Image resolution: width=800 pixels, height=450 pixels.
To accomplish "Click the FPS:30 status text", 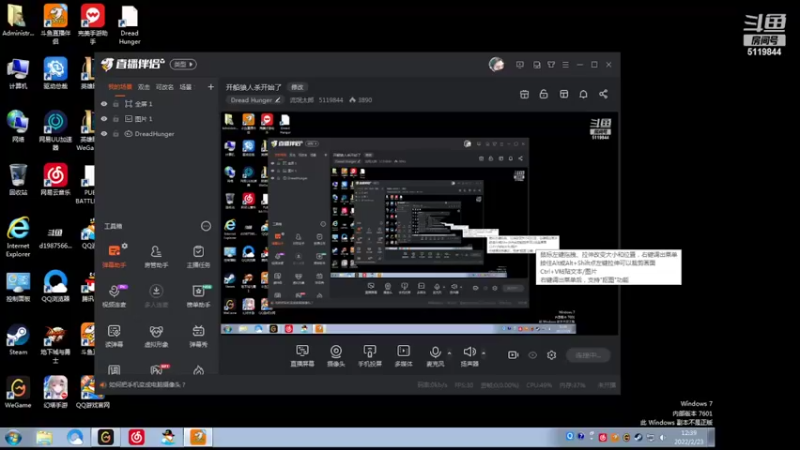I will coord(463,385).
